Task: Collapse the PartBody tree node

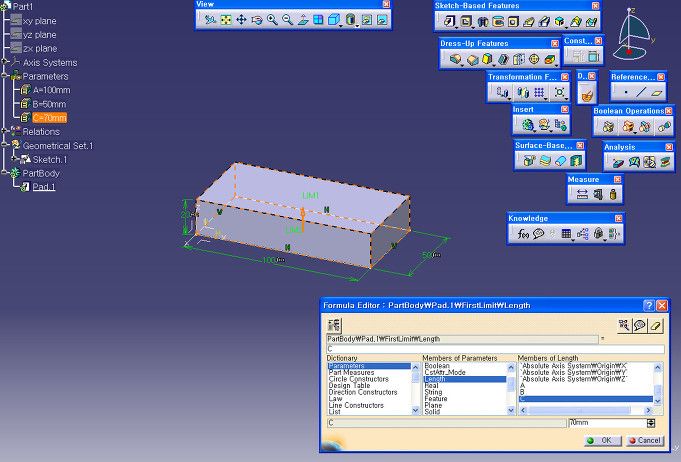Action: [x=5, y=173]
